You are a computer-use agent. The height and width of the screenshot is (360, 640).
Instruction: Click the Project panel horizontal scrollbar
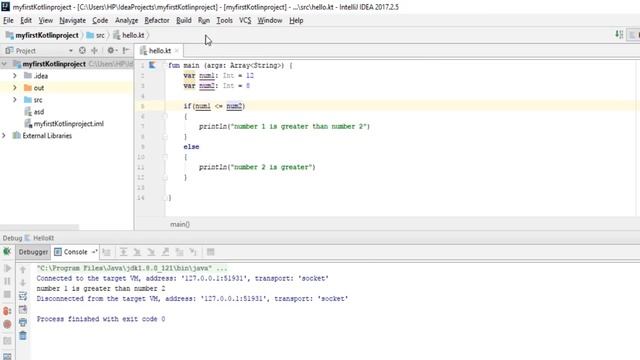(39, 227)
